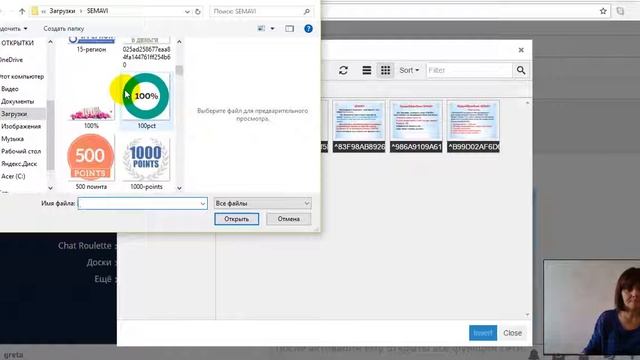Open Музыка in navigation pane

[x=12, y=139]
